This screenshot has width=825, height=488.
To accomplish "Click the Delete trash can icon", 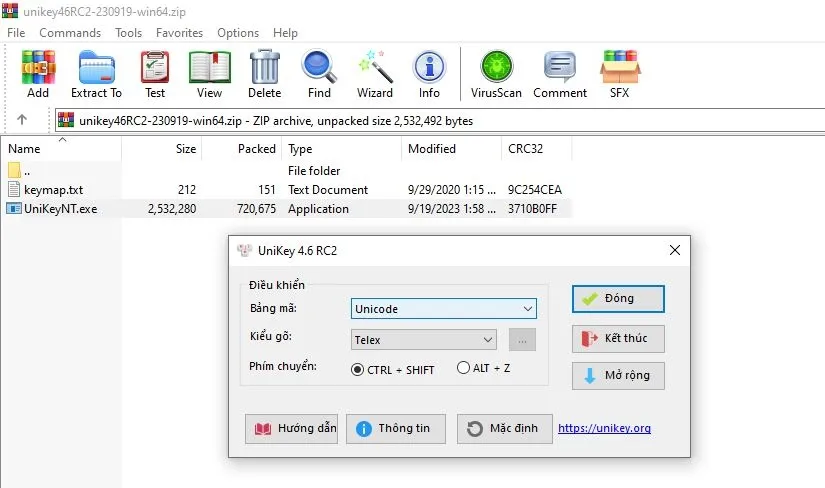I will pos(264,75).
